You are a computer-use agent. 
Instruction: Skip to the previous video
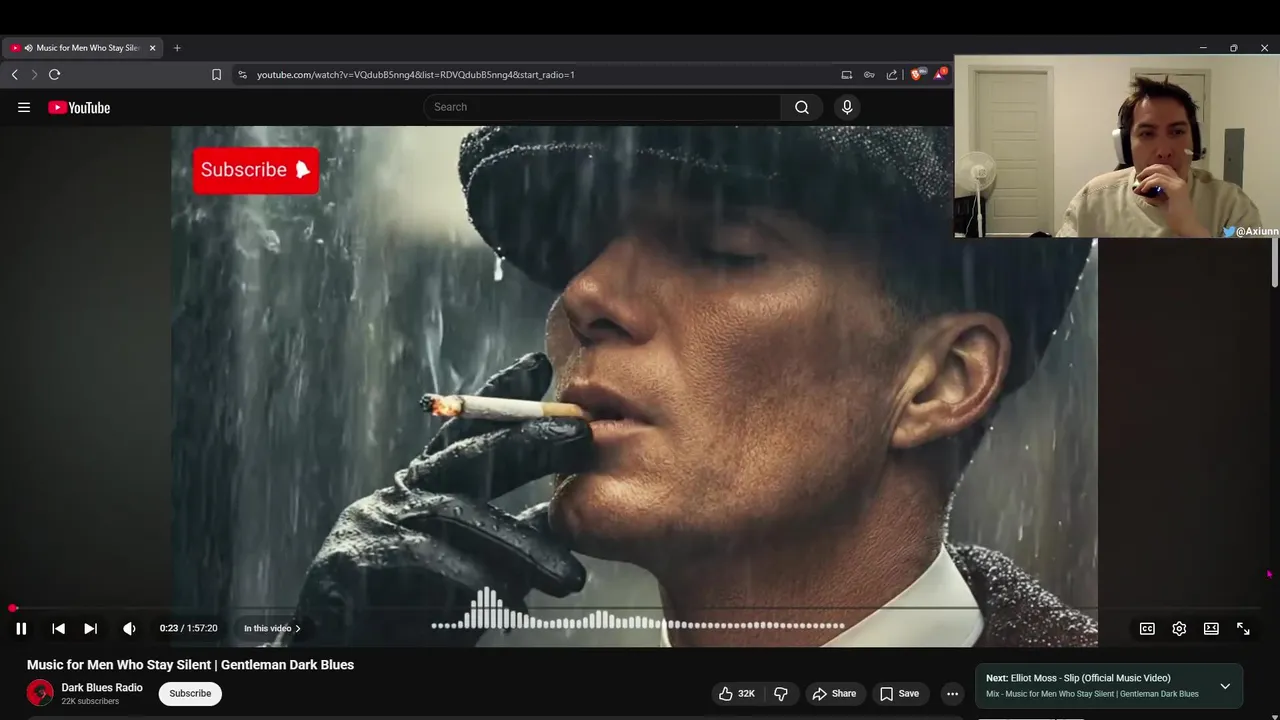(58, 628)
